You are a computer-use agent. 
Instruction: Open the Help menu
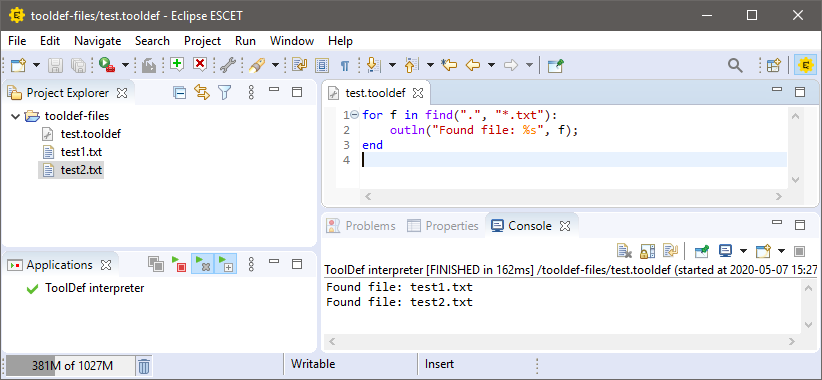pyautogui.click(x=340, y=41)
